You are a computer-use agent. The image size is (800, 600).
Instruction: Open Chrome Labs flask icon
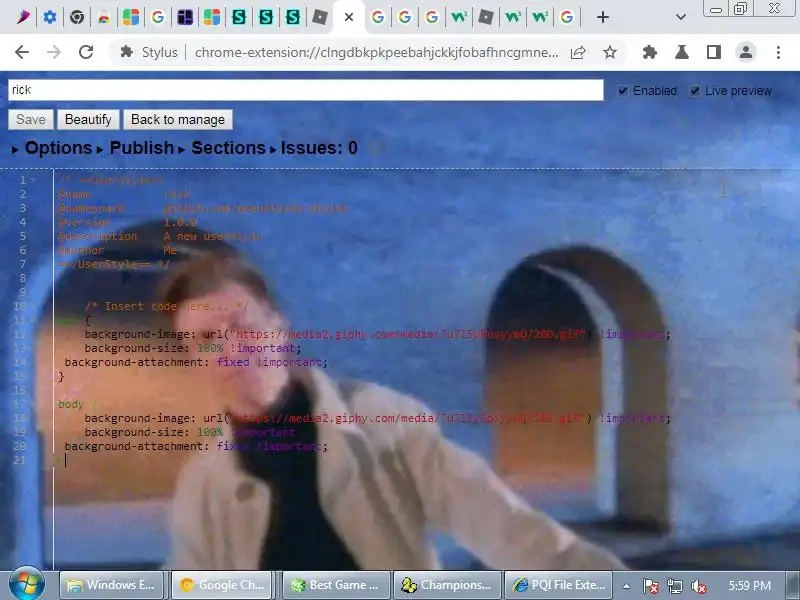pos(682,52)
